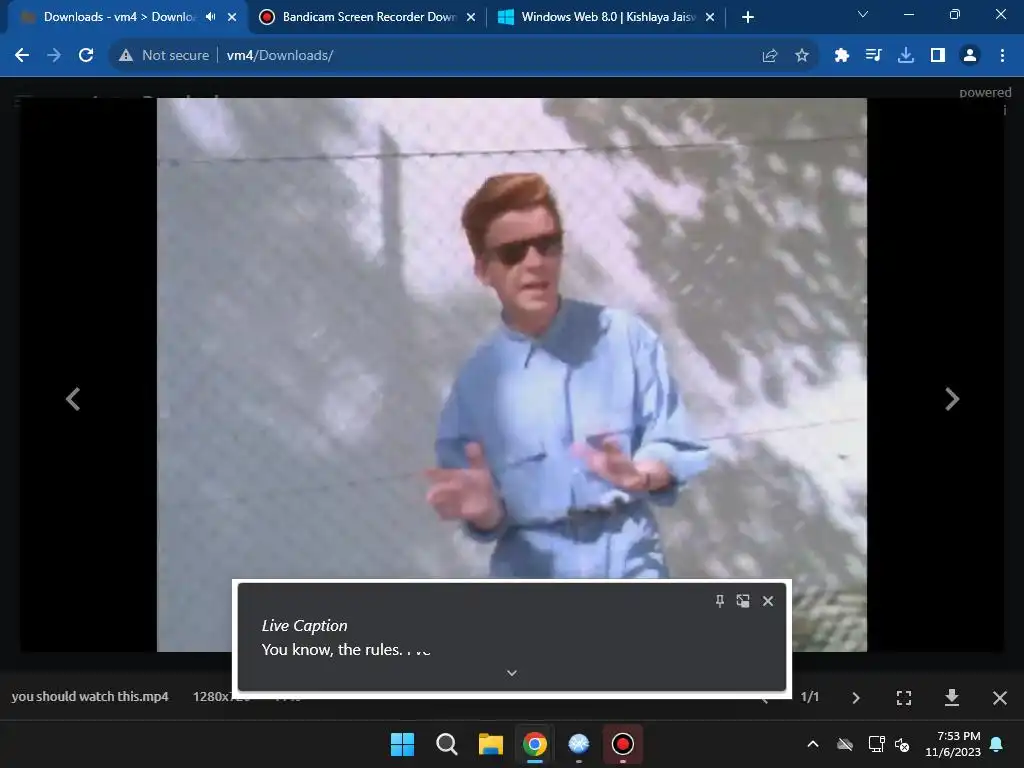
Task: Expand Live Caption with down chevron
Action: click(512, 673)
